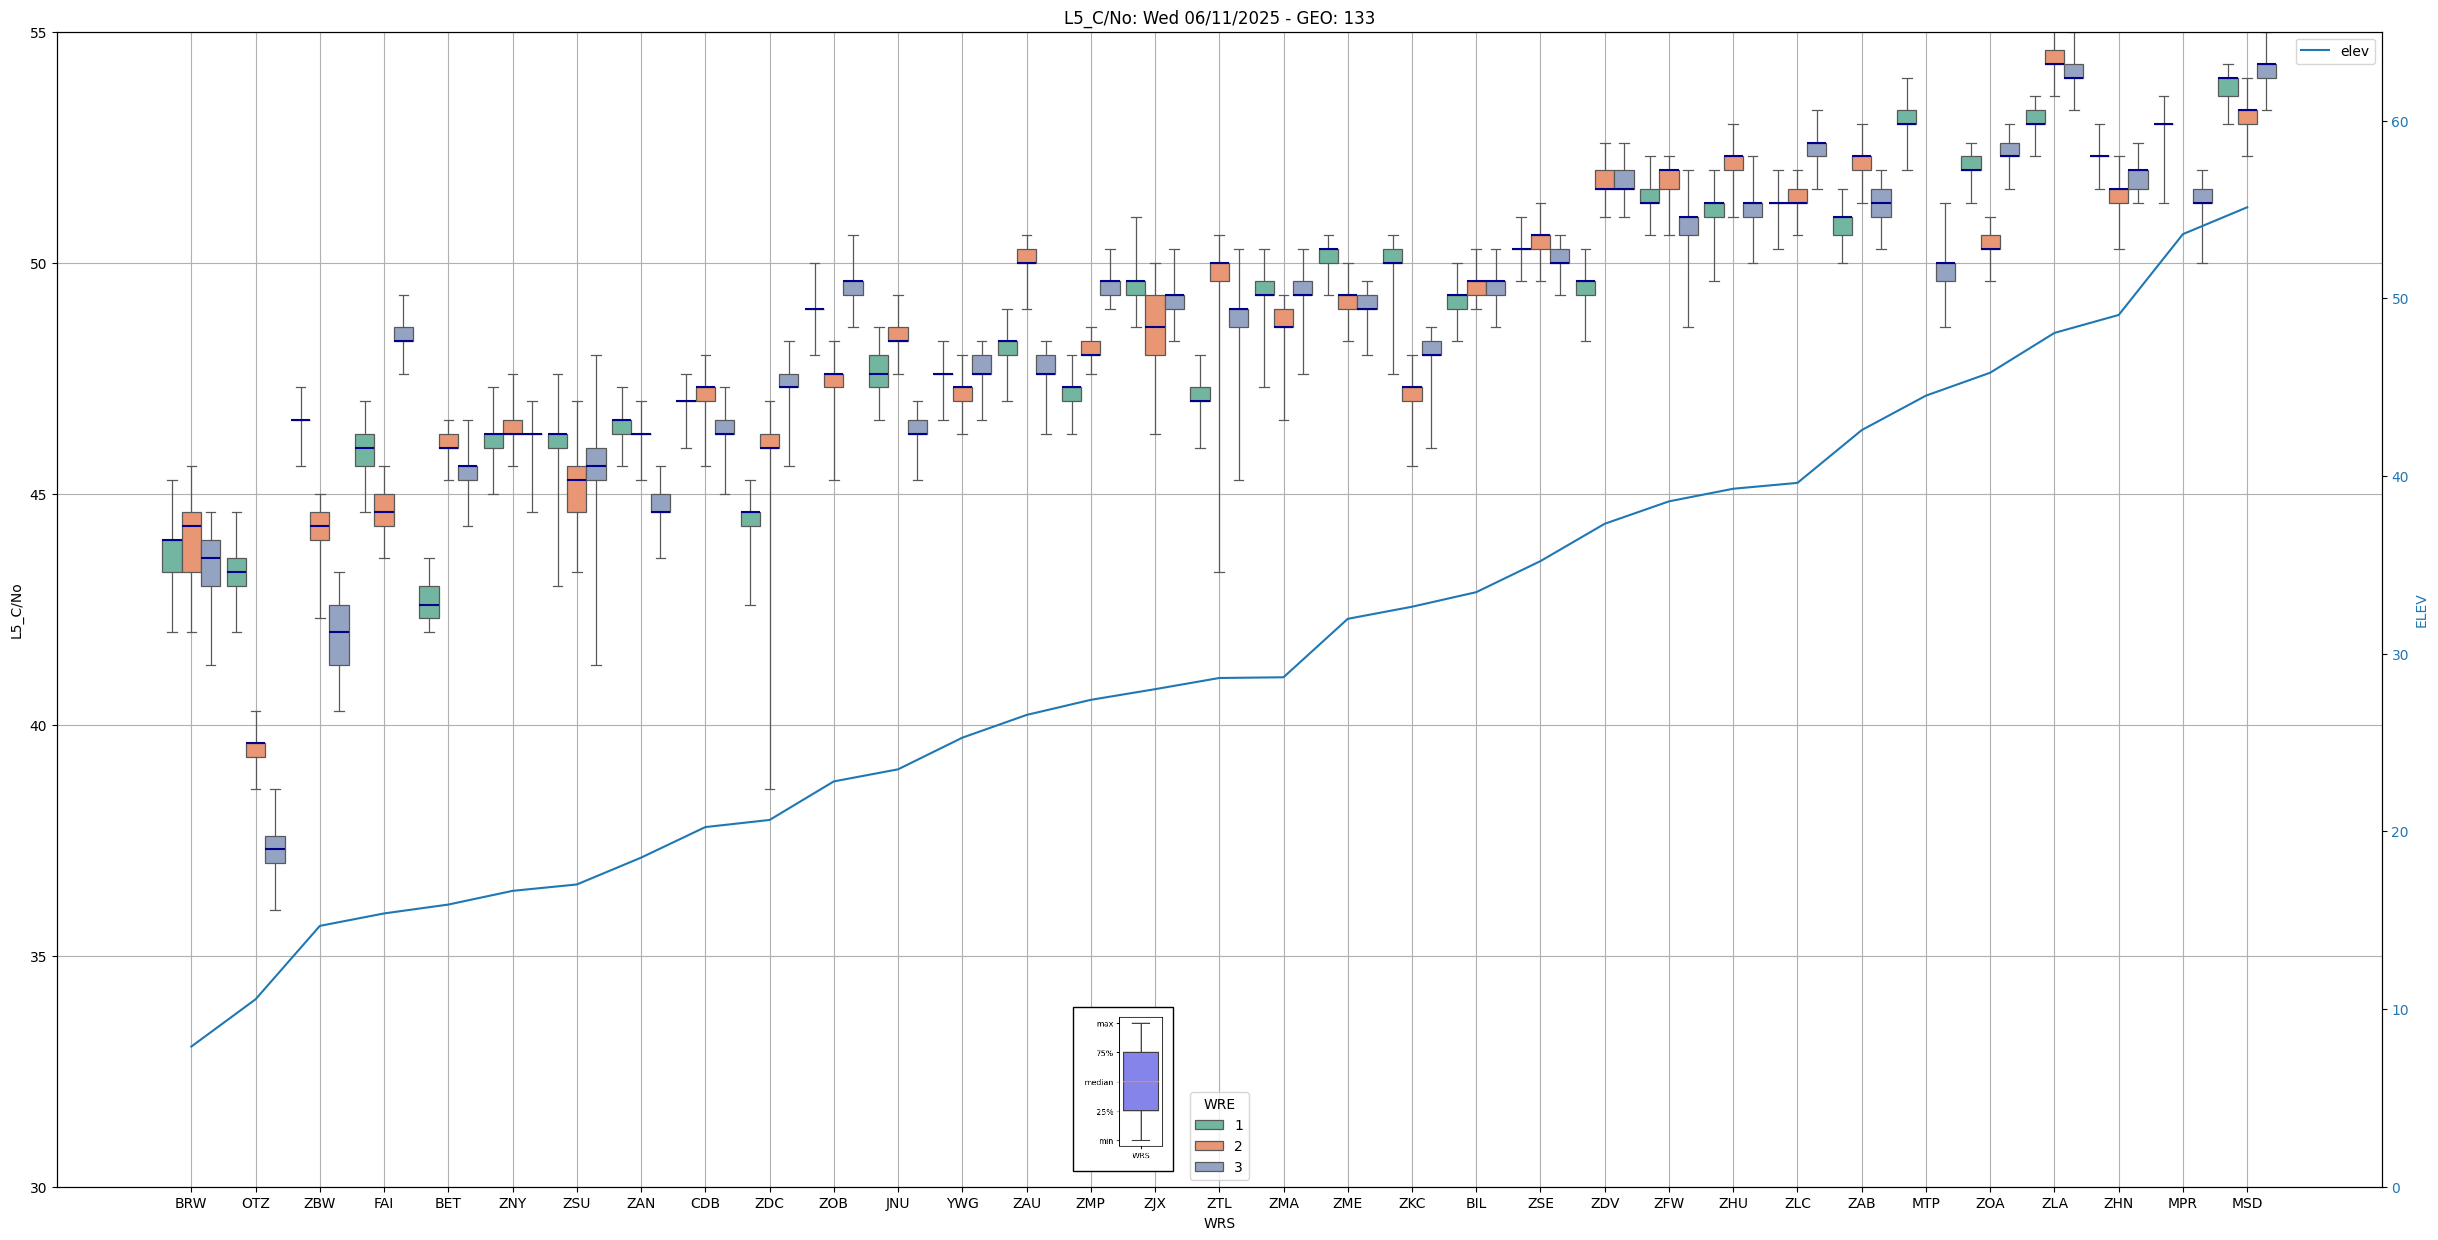The image size is (2438, 1240).
Task: Click the L5_C/No y-axis title
Action: pyautogui.click(x=16, y=611)
